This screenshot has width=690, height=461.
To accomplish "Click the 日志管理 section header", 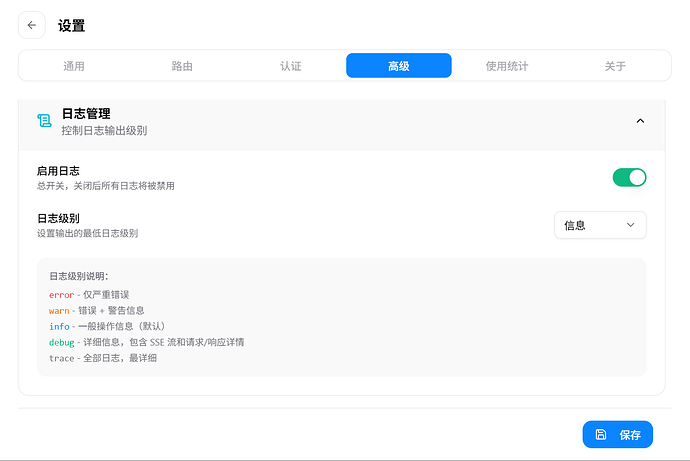I will click(341, 121).
